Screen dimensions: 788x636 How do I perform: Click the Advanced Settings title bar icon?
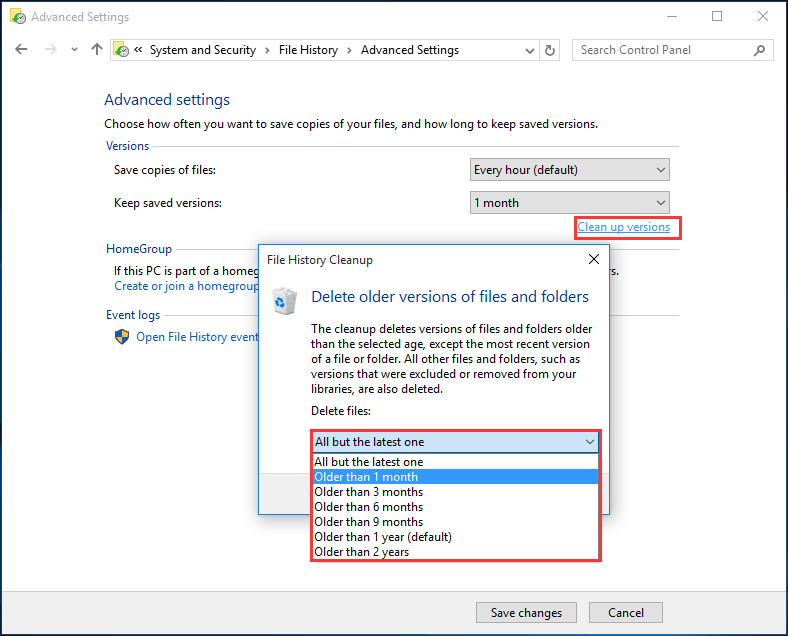pos(18,17)
